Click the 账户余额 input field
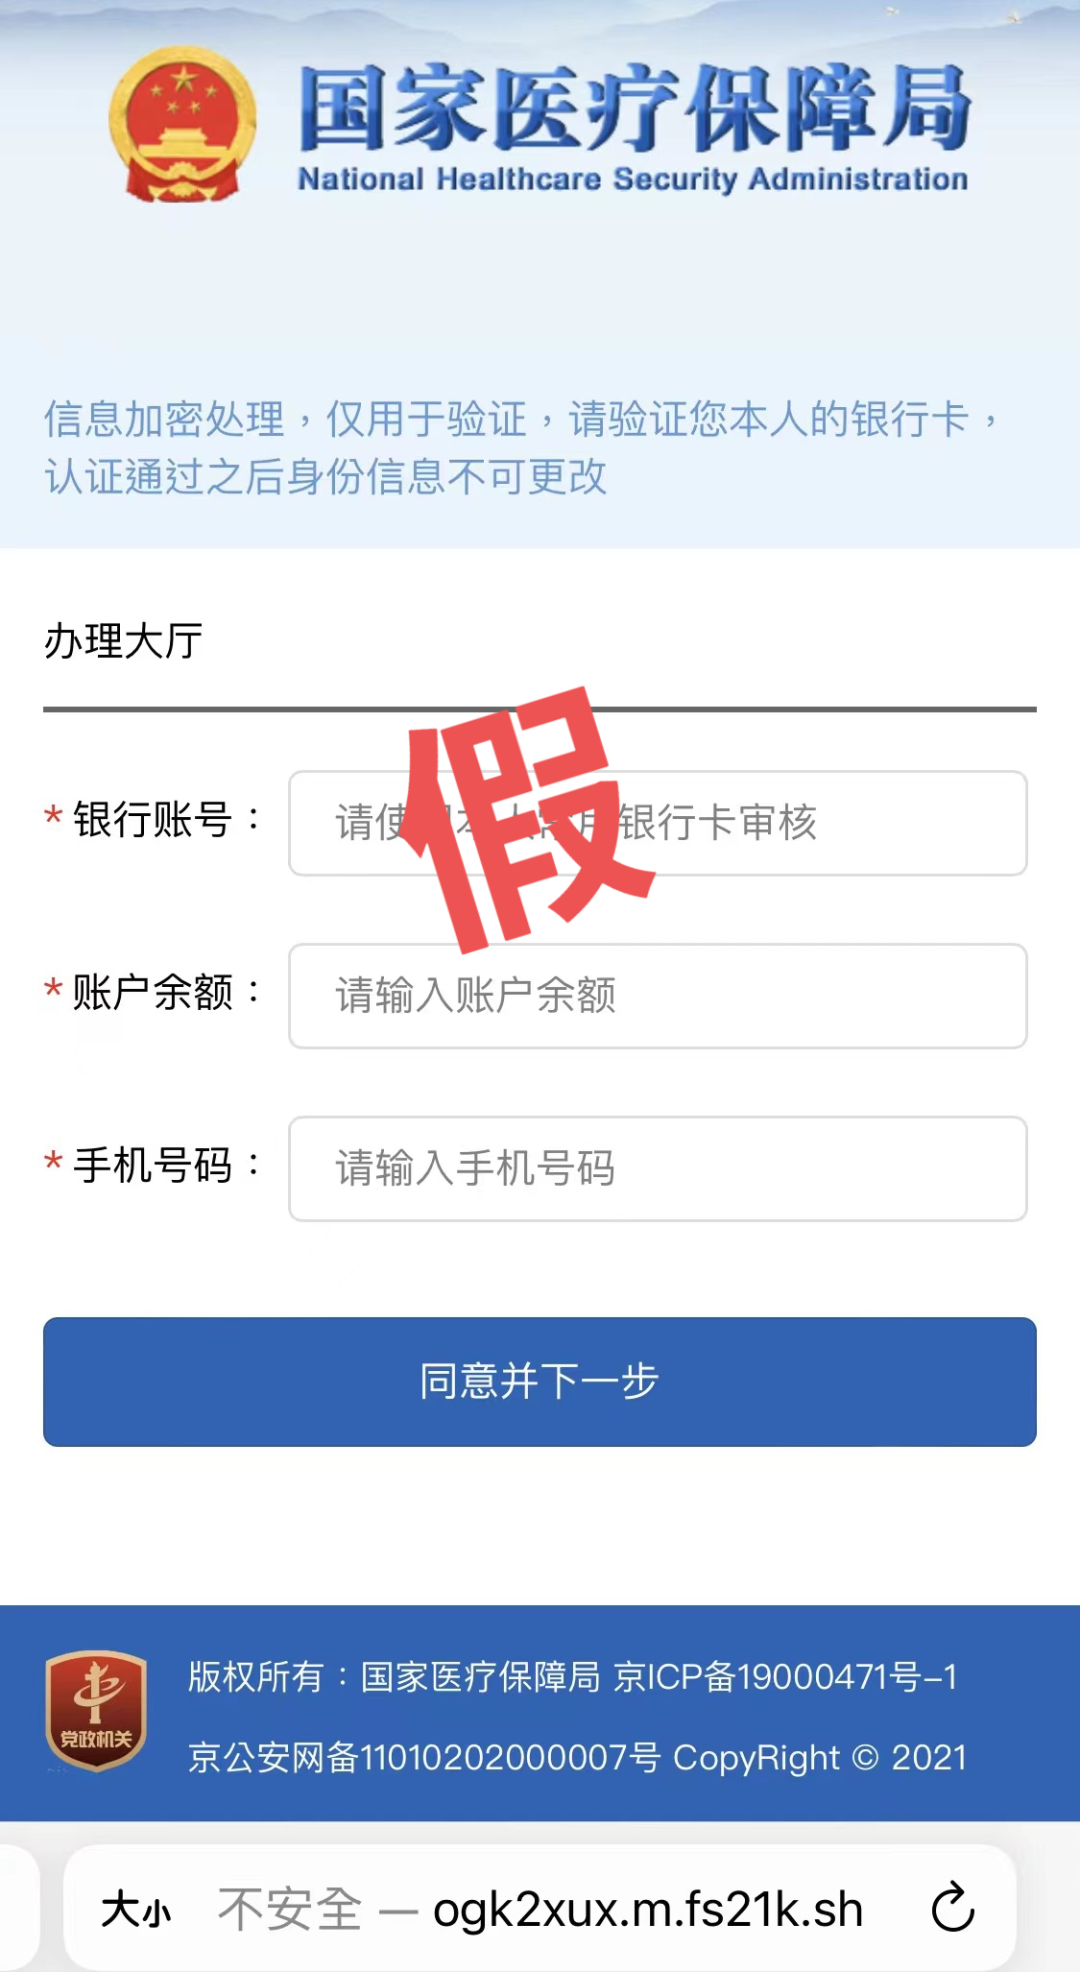This screenshot has height=1972, width=1080. pyautogui.click(x=660, y=996)
